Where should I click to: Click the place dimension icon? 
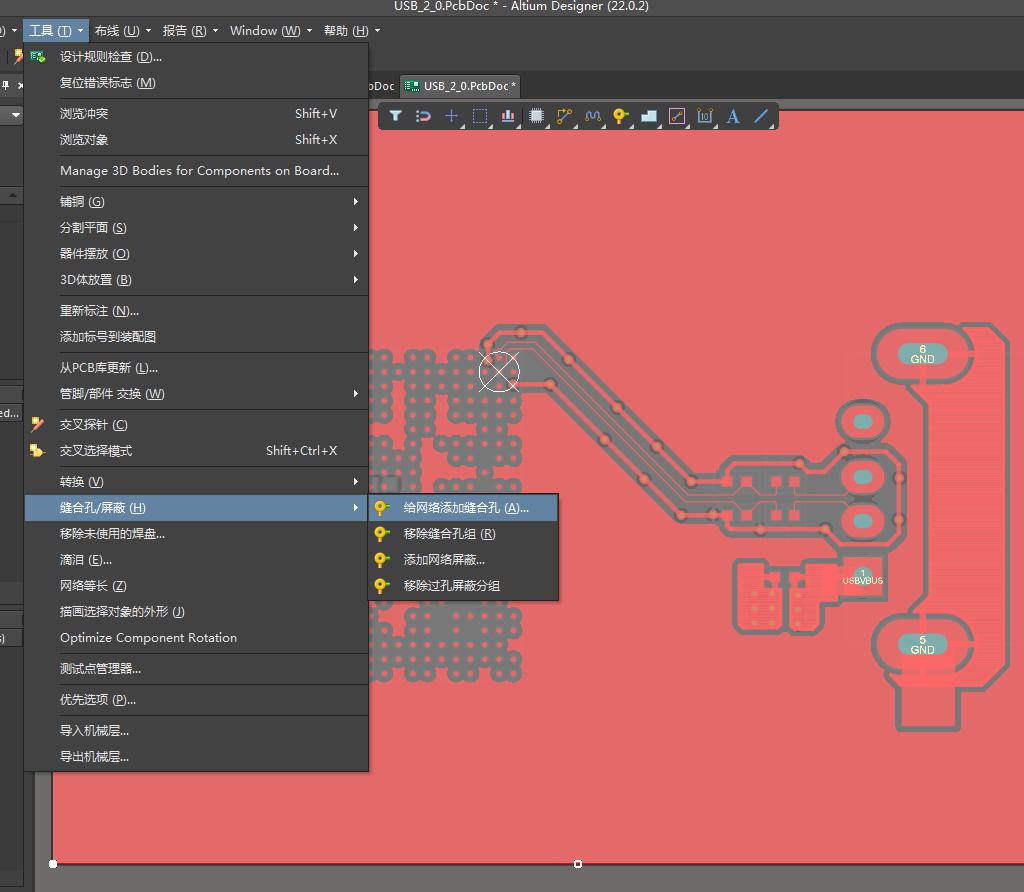pos(705,116)
